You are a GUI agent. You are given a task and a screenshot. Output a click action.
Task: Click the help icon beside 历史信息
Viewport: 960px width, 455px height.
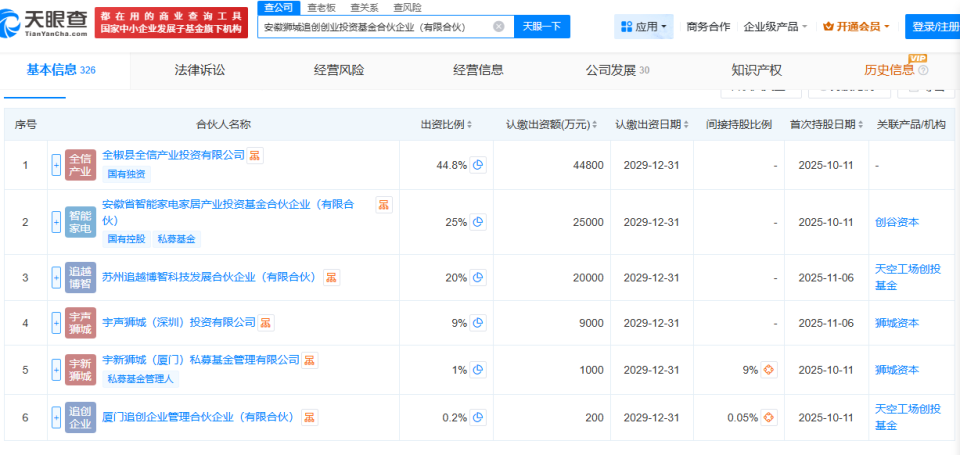click(923, 70)
